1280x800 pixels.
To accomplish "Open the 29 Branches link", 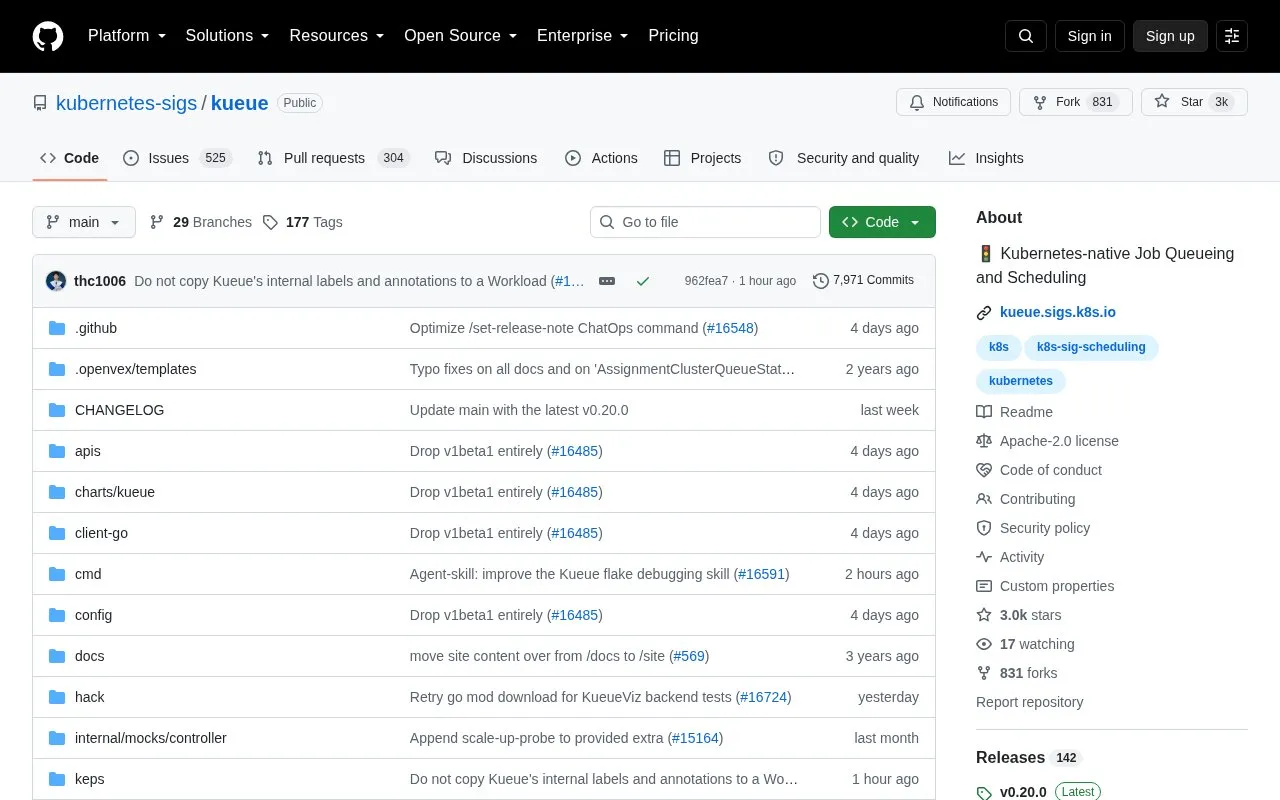I will 200,222.
